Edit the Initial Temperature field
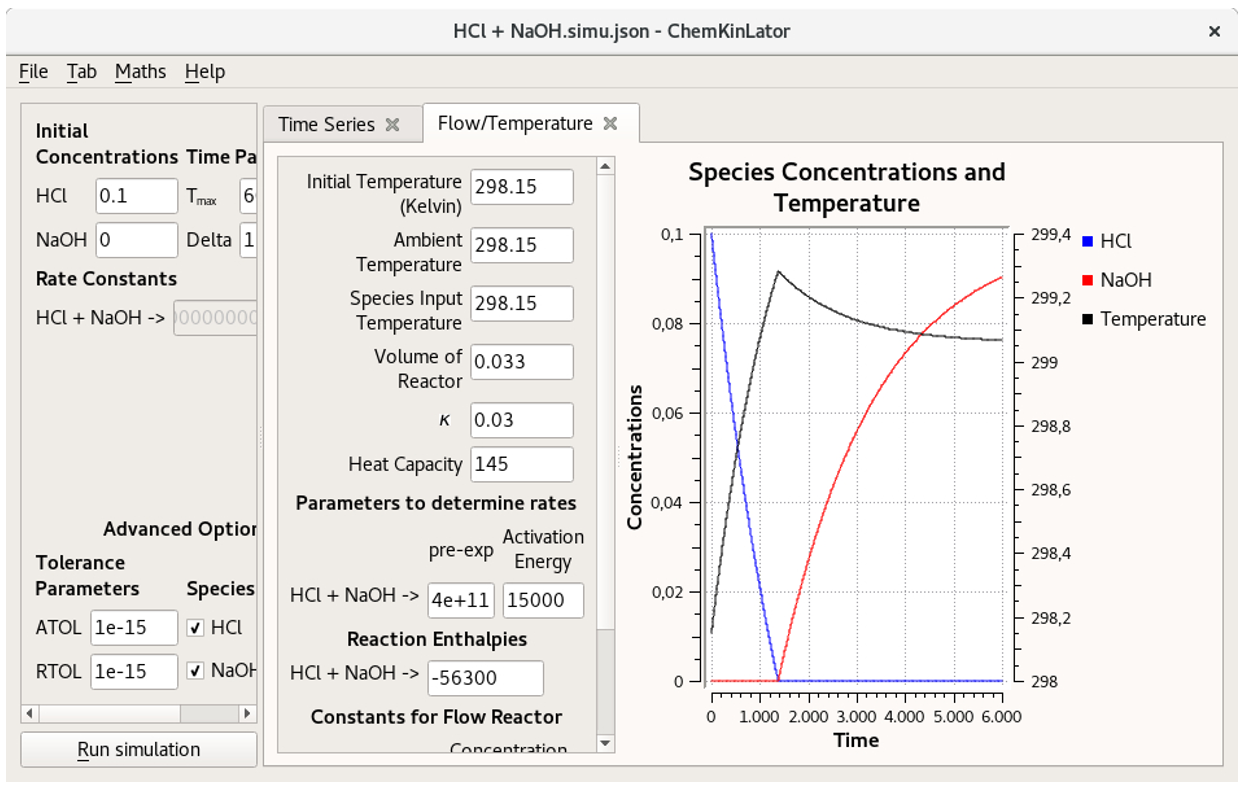Image resolution: width=1246 pixels, height=791 pixels. pos(521,186)
